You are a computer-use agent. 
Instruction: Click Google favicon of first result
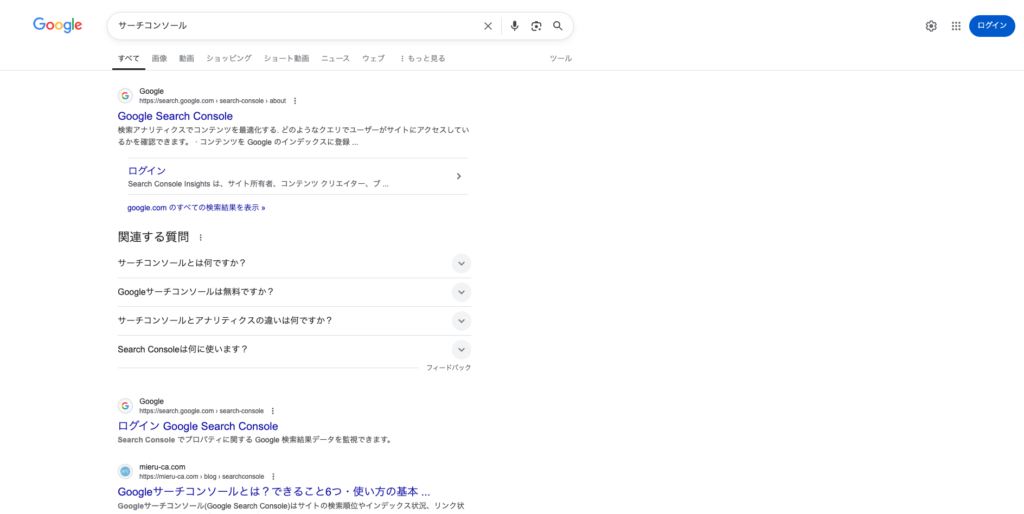tap(125, 96)
